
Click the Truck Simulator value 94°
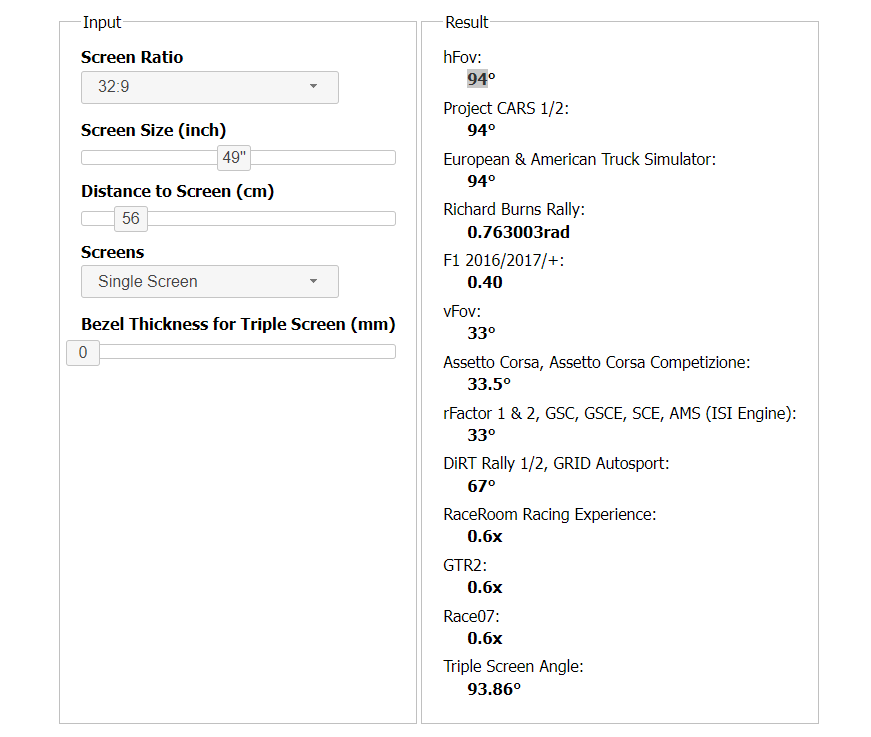[481, 181]
